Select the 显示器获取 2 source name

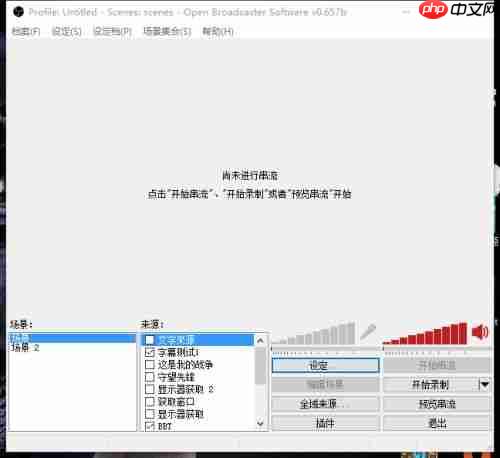pos(186,389)
